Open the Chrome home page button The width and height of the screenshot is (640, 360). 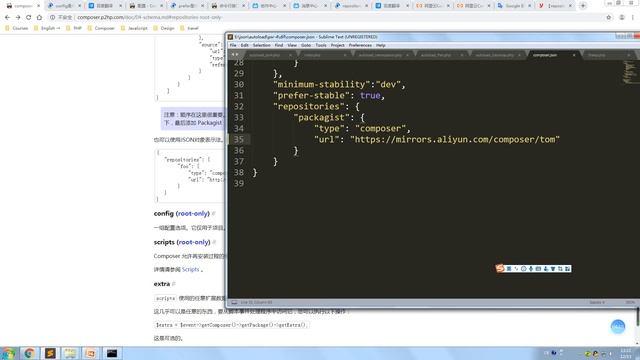point(39,18)
